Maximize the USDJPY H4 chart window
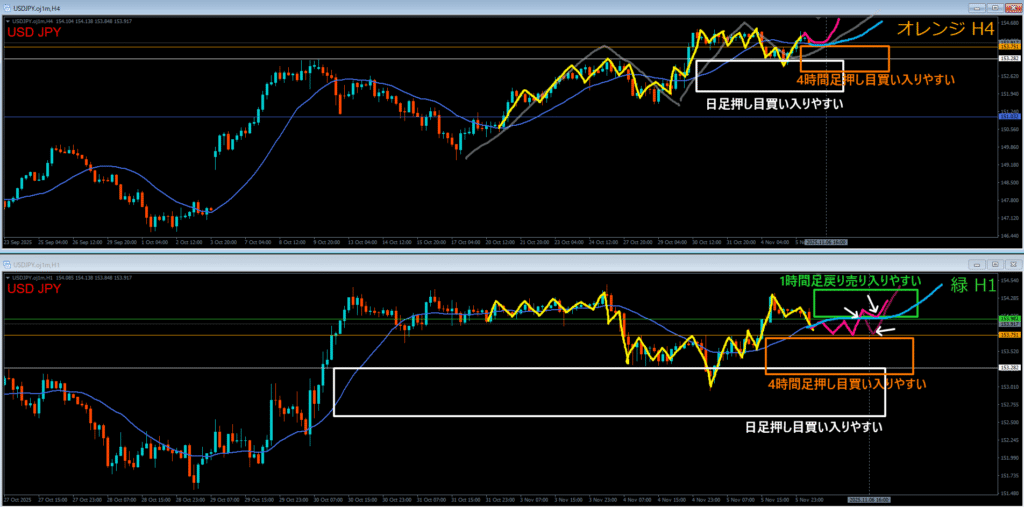Screen dimensions: 1024x507 [995, 8]
